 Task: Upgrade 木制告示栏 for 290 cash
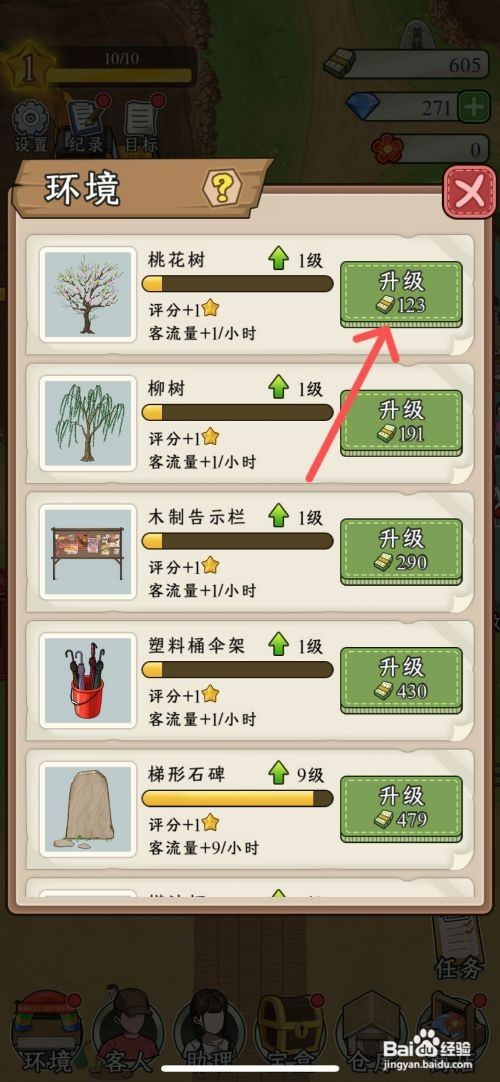(401, 551)
